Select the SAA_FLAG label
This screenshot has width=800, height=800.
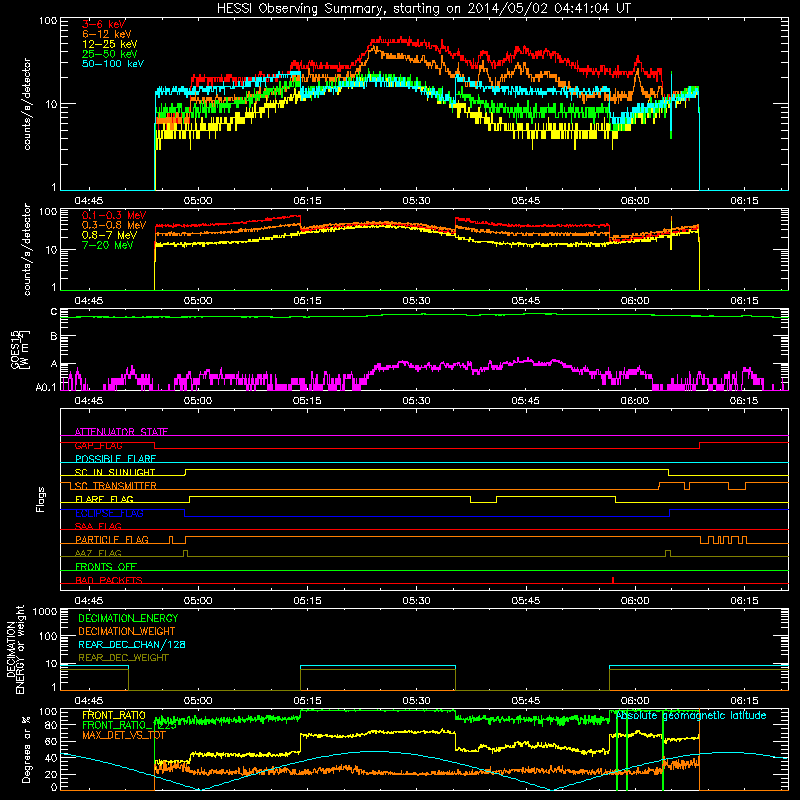(98, 526)
